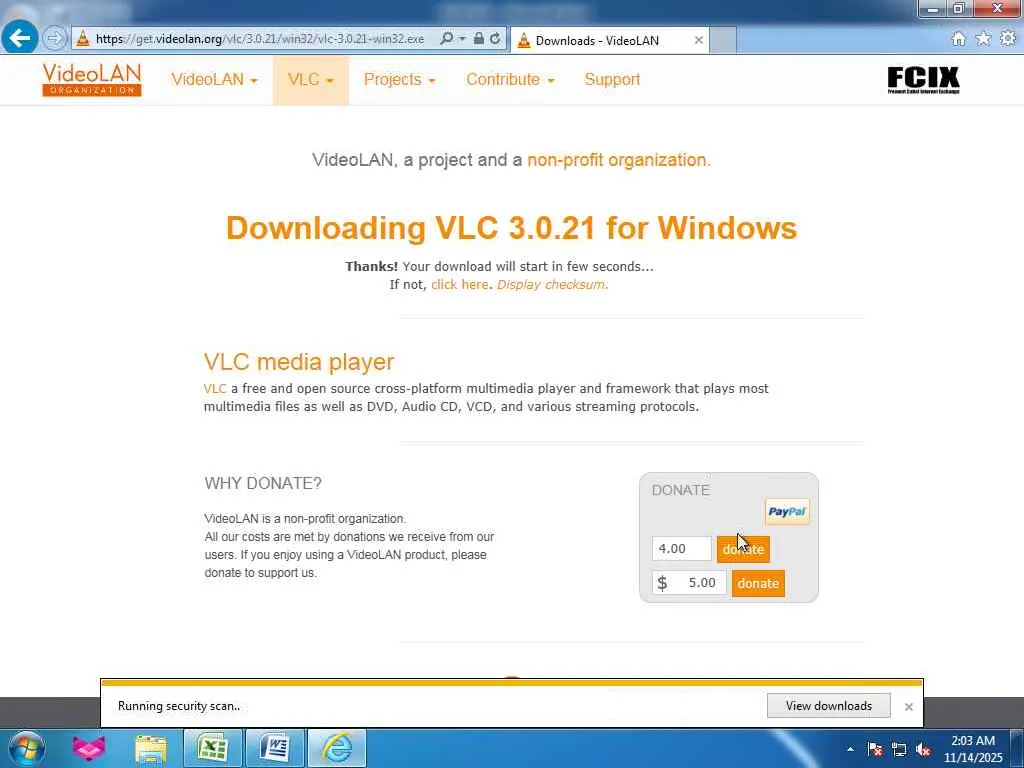Click the FCIX sponsor logo
Viewport: 1024px width, 768px height.
coord(923,80)
